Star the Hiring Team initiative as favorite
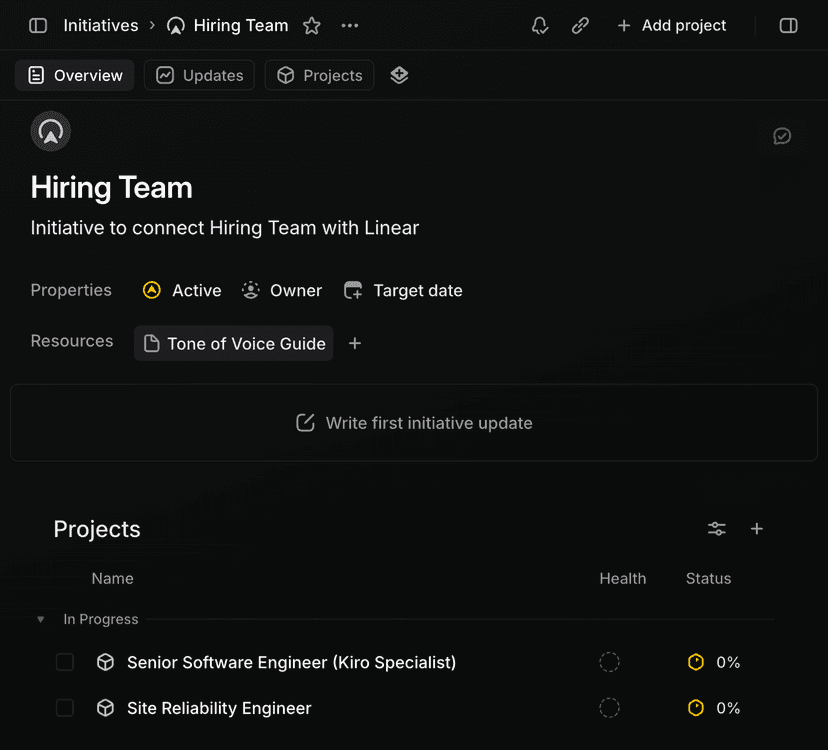The image size is (828, 750). pyautogui.click(x=312, y=26)
